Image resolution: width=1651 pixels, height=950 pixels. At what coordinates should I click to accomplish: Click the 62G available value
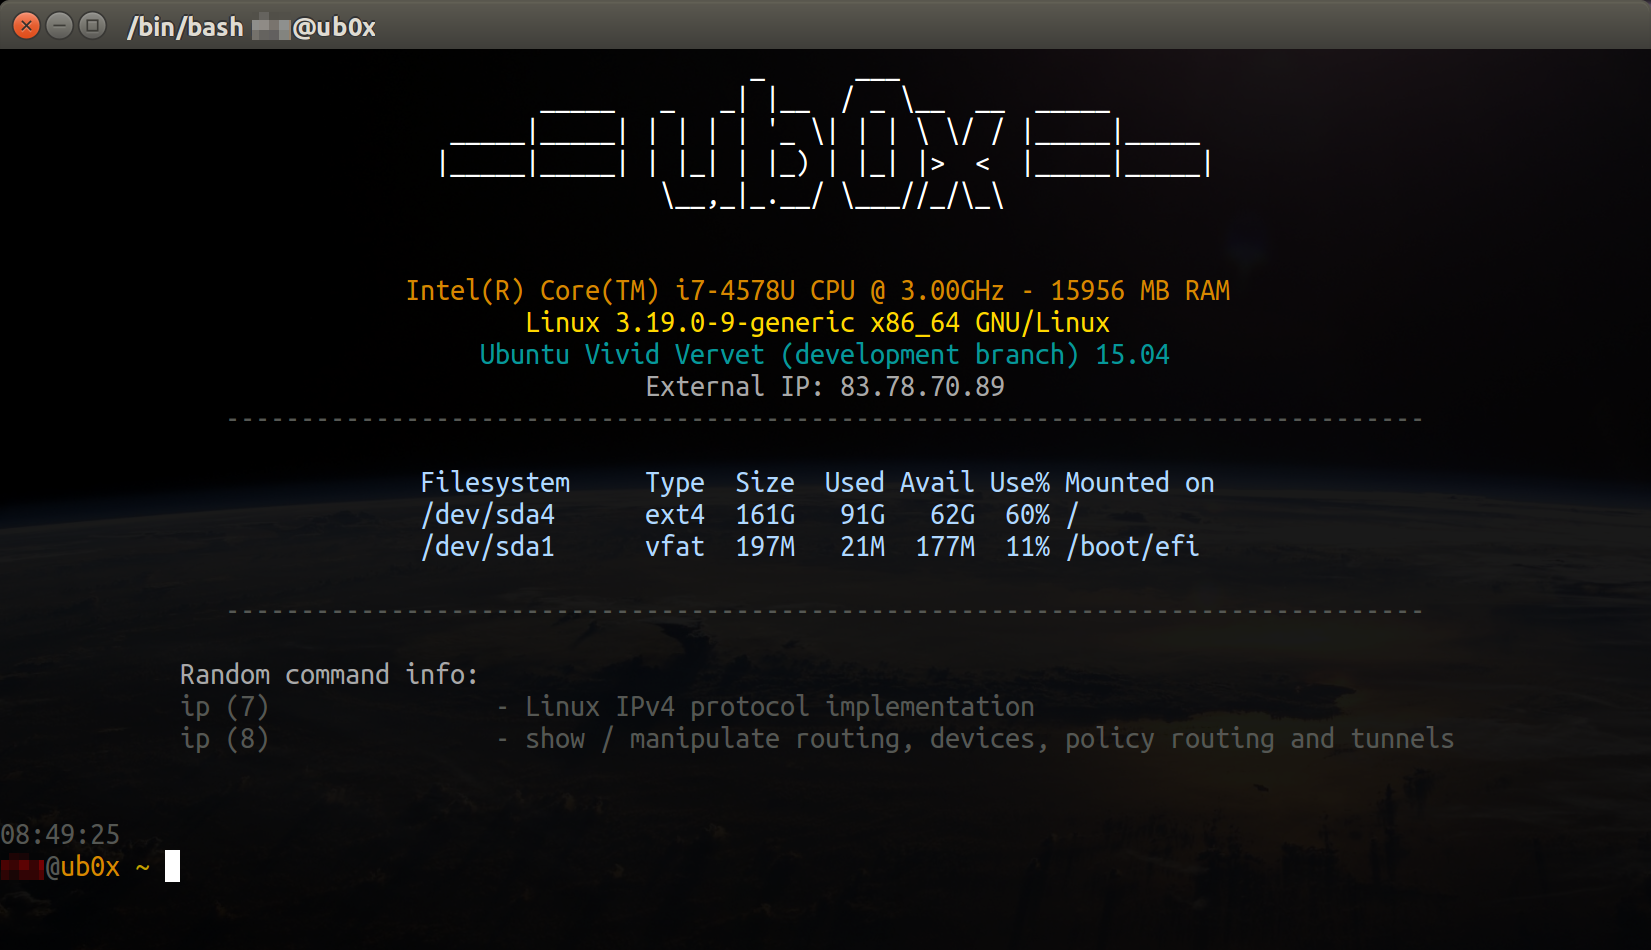click(x=953, y=515)
